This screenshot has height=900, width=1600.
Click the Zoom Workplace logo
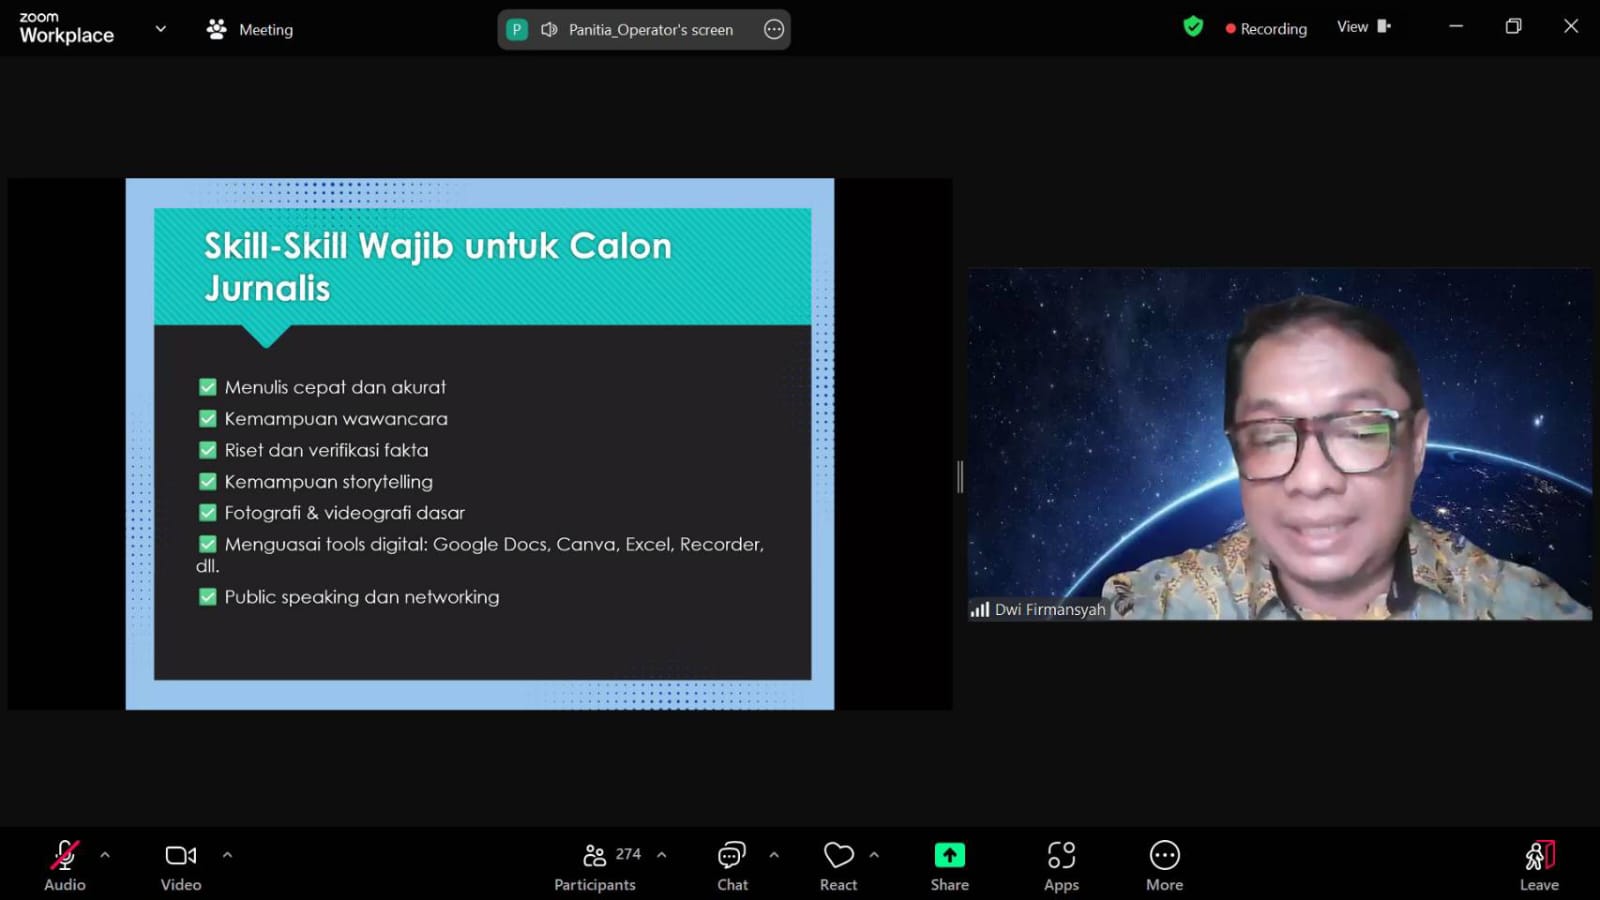(x=66, y=29)
